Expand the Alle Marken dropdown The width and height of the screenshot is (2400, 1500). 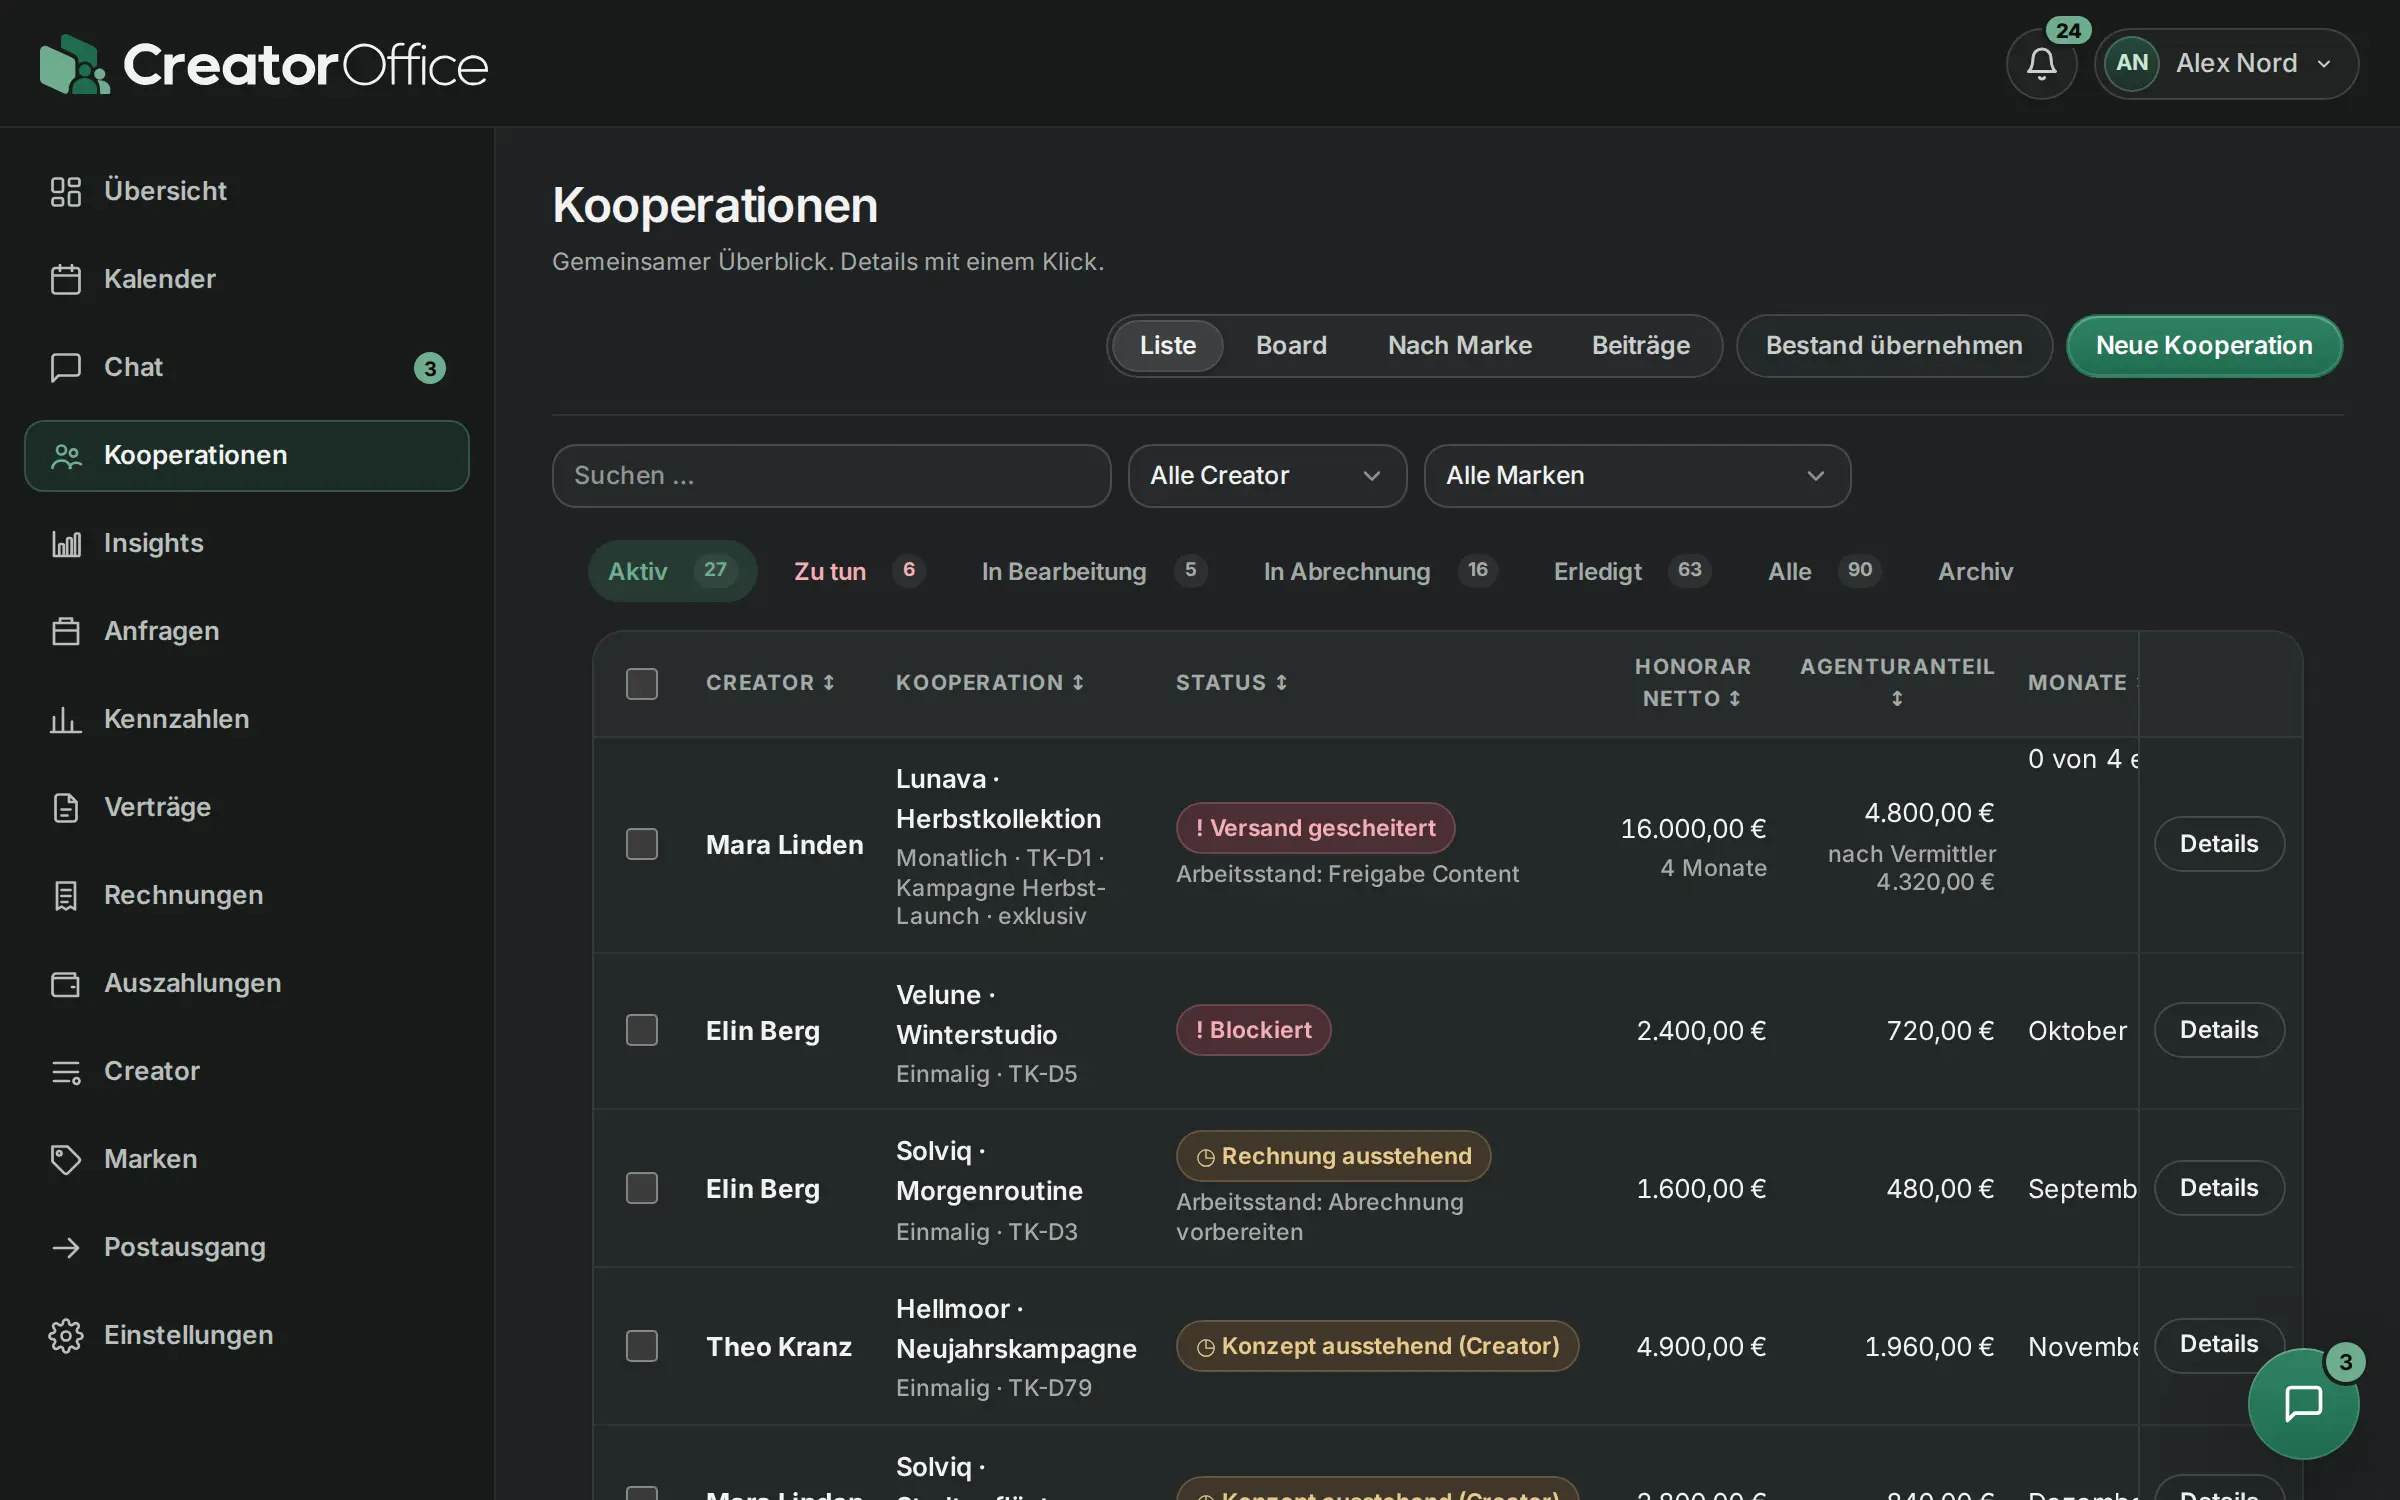pyautogui.click(x=1637, y=476)
